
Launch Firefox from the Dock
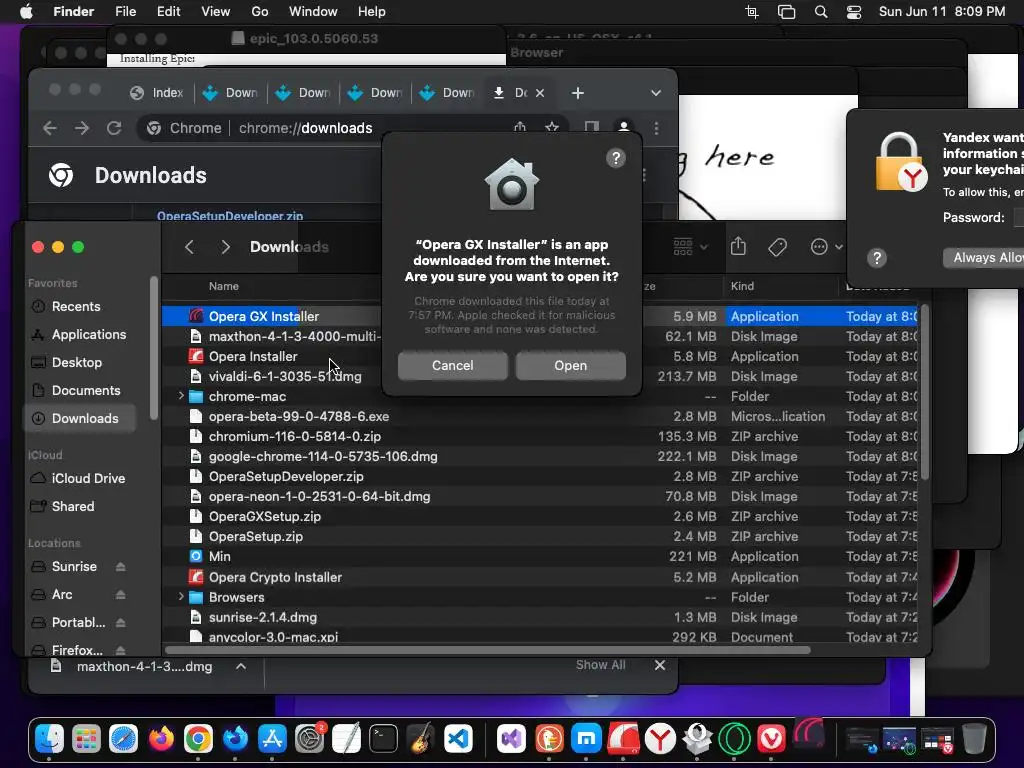pyautogui.click(x=161, y=739)
